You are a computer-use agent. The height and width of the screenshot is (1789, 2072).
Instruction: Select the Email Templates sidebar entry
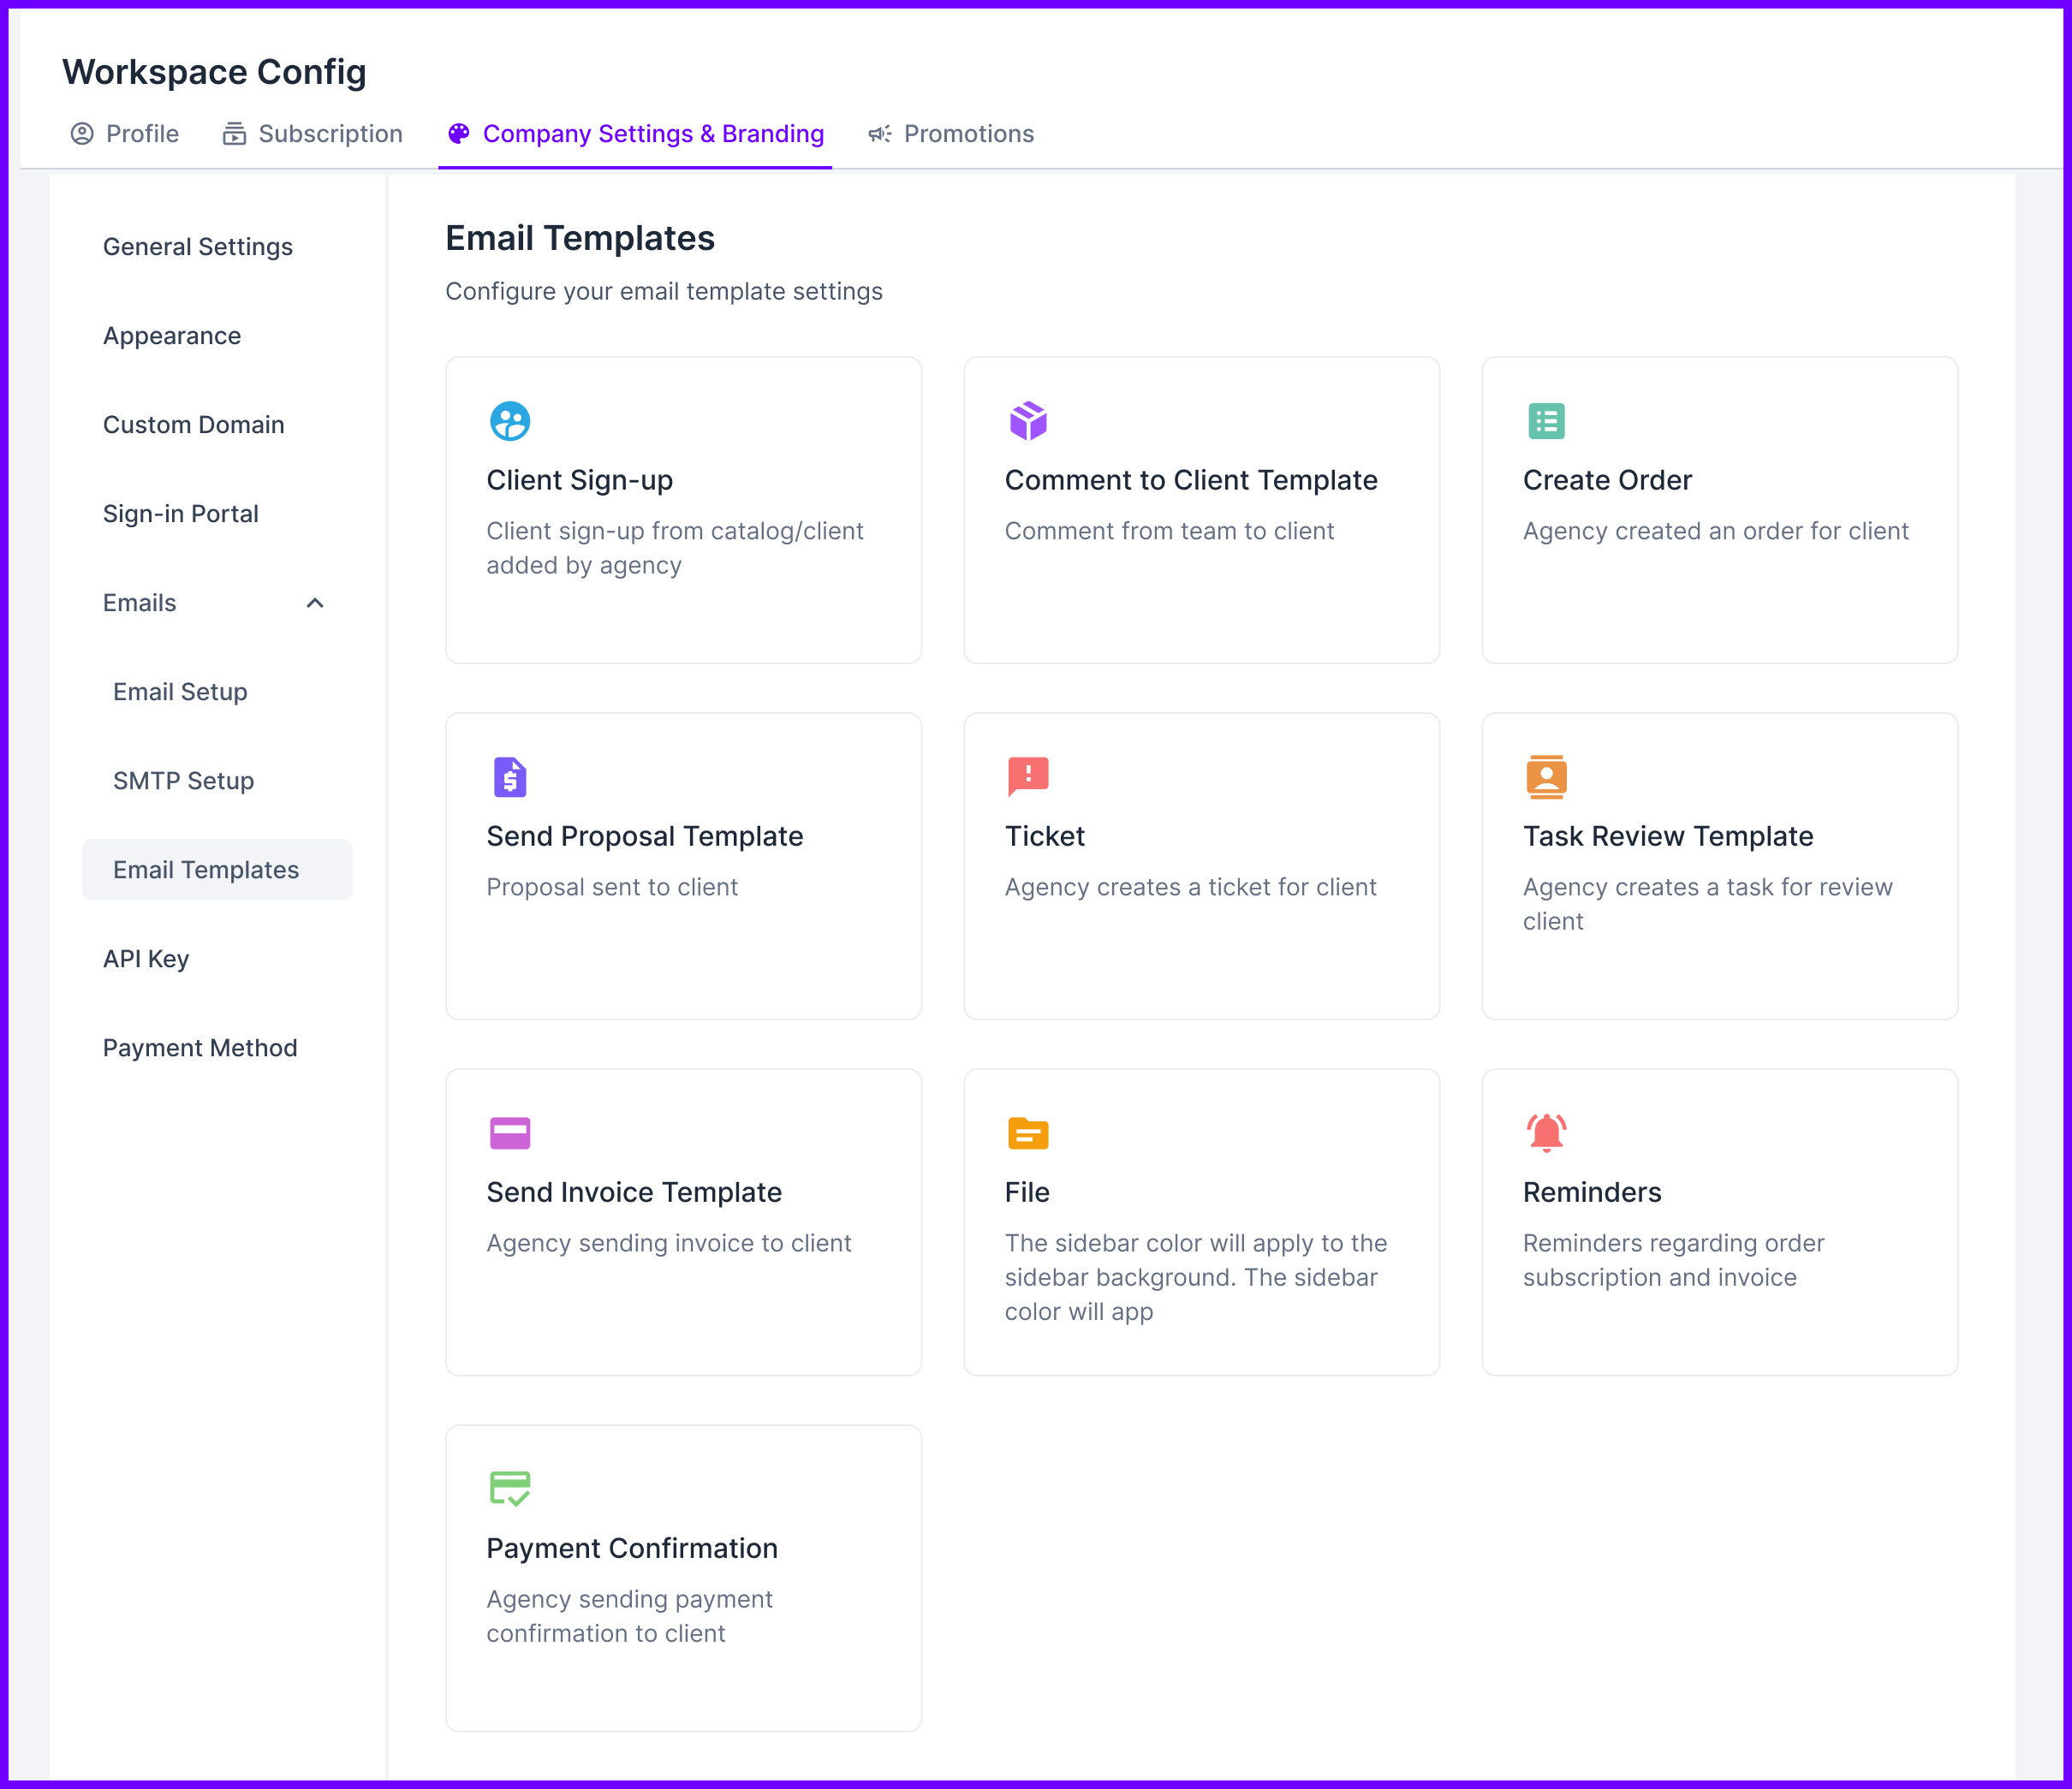206,869
